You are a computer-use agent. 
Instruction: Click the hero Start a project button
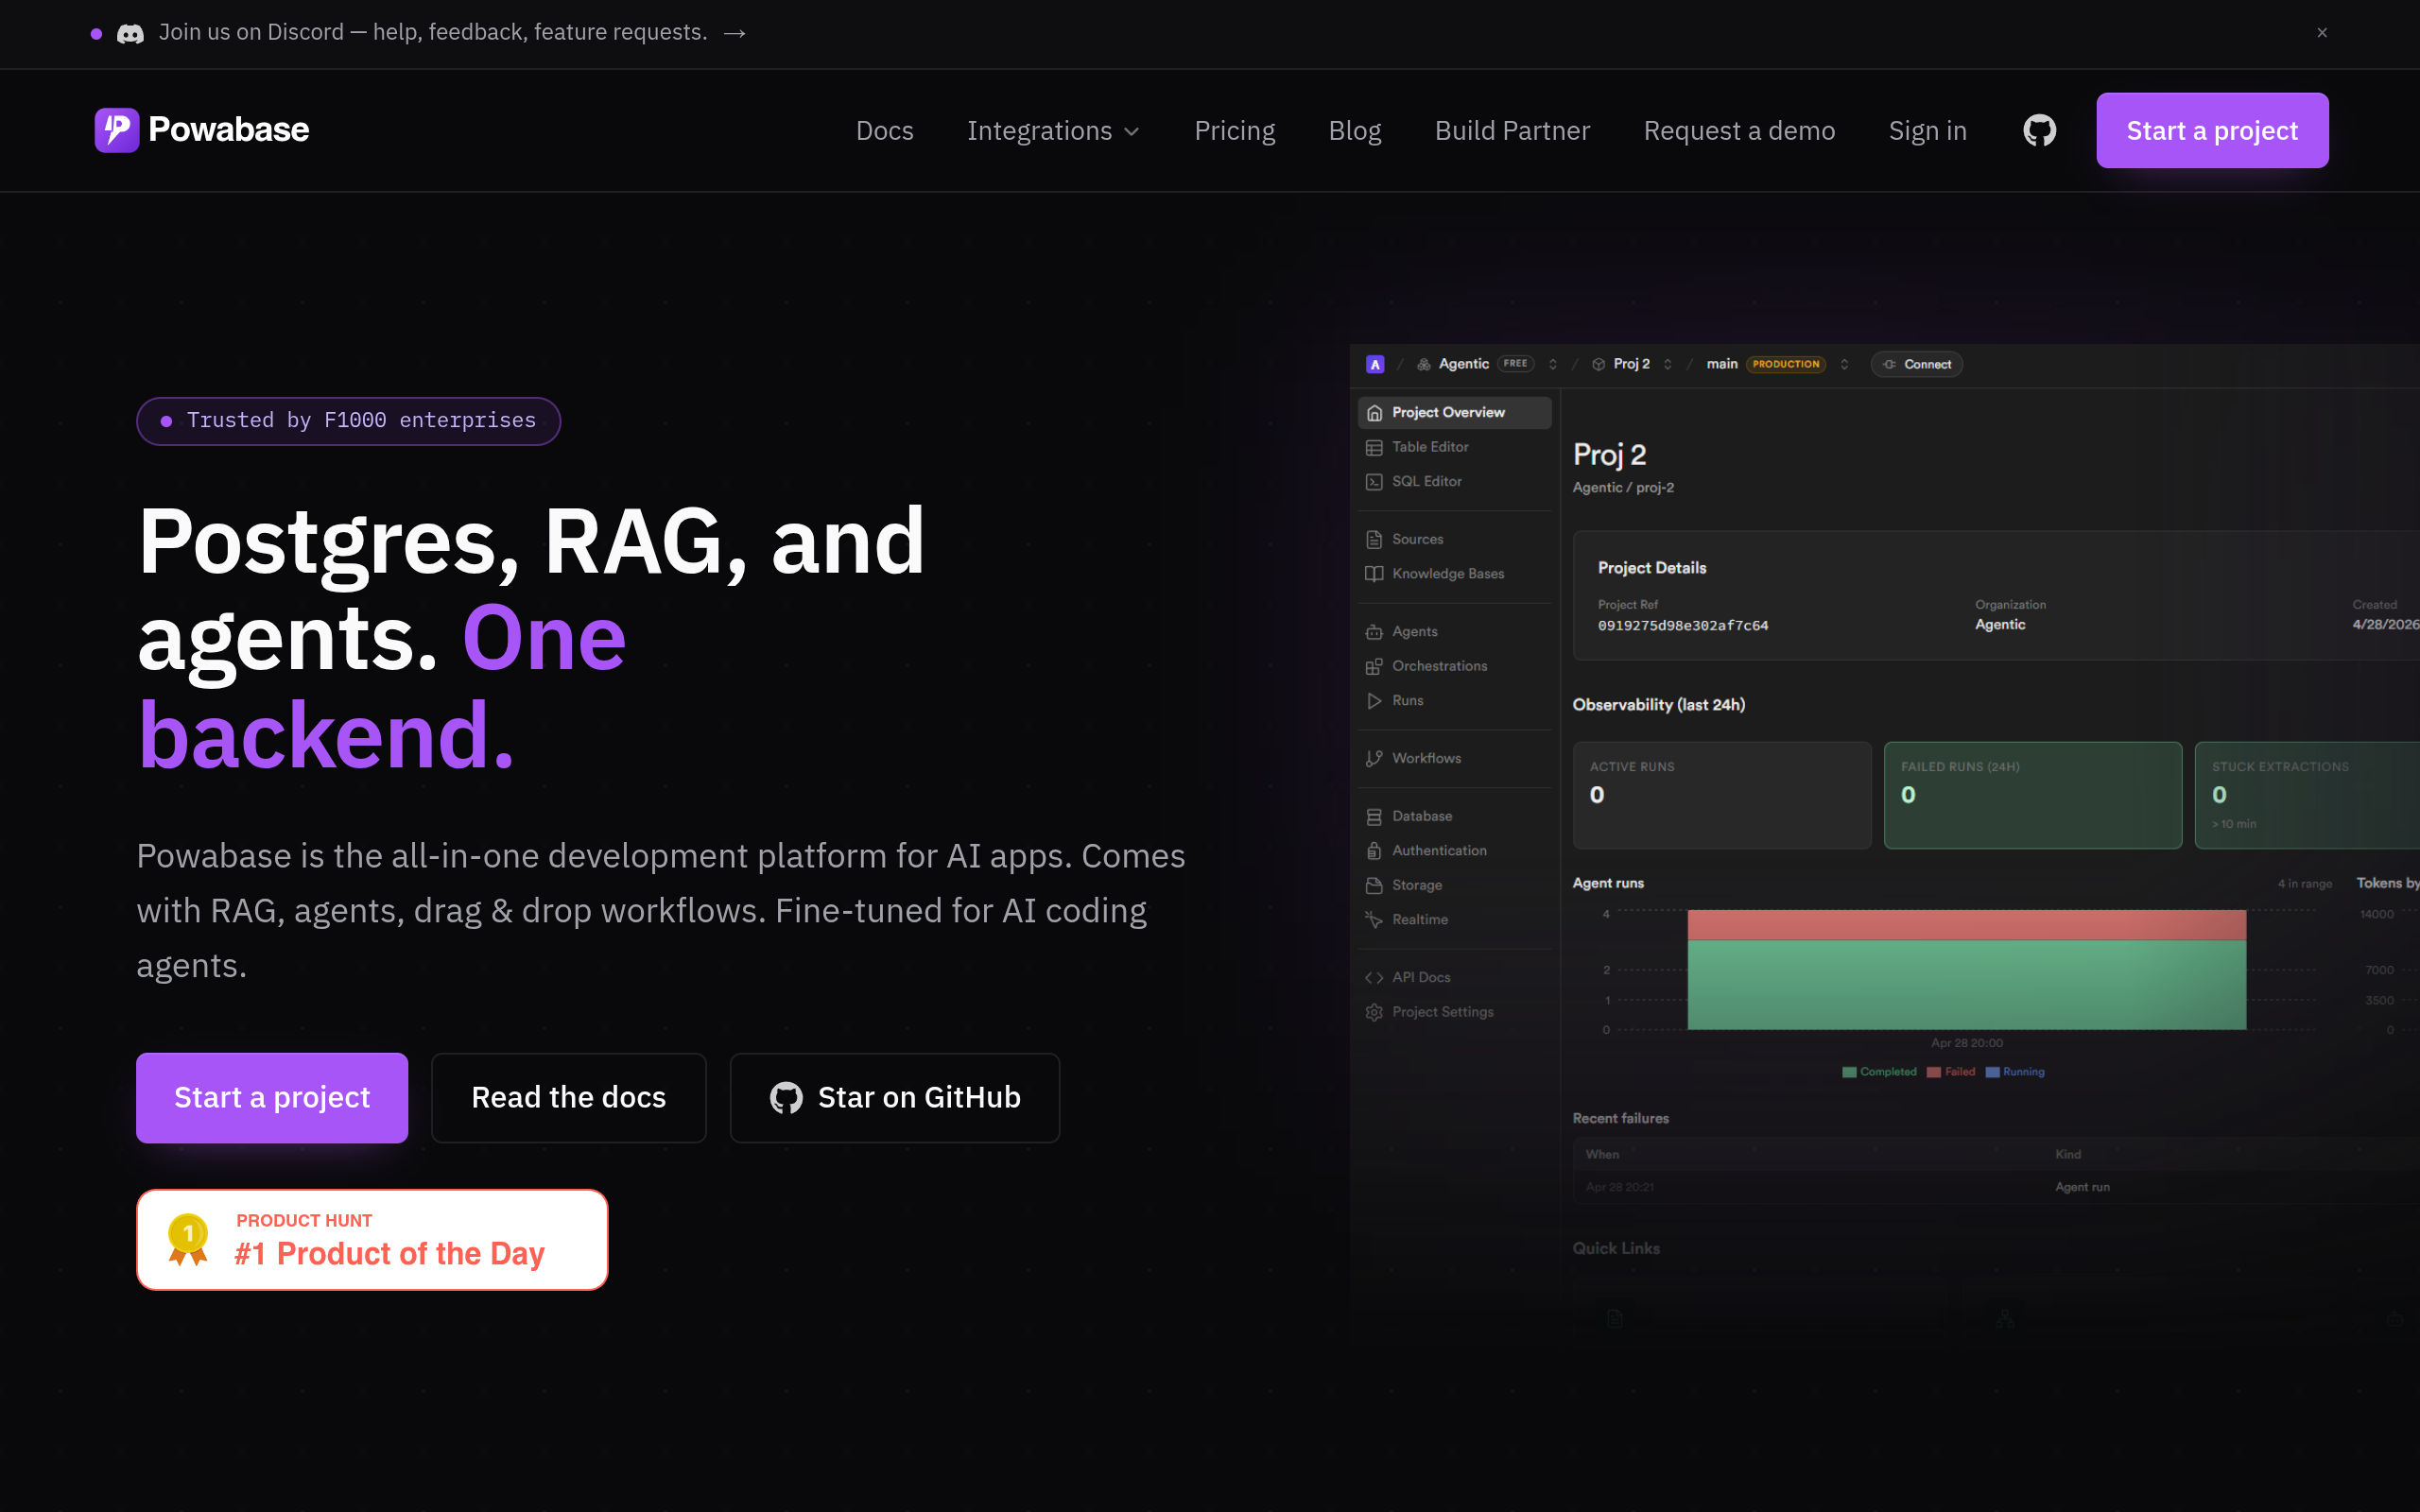272,1097
